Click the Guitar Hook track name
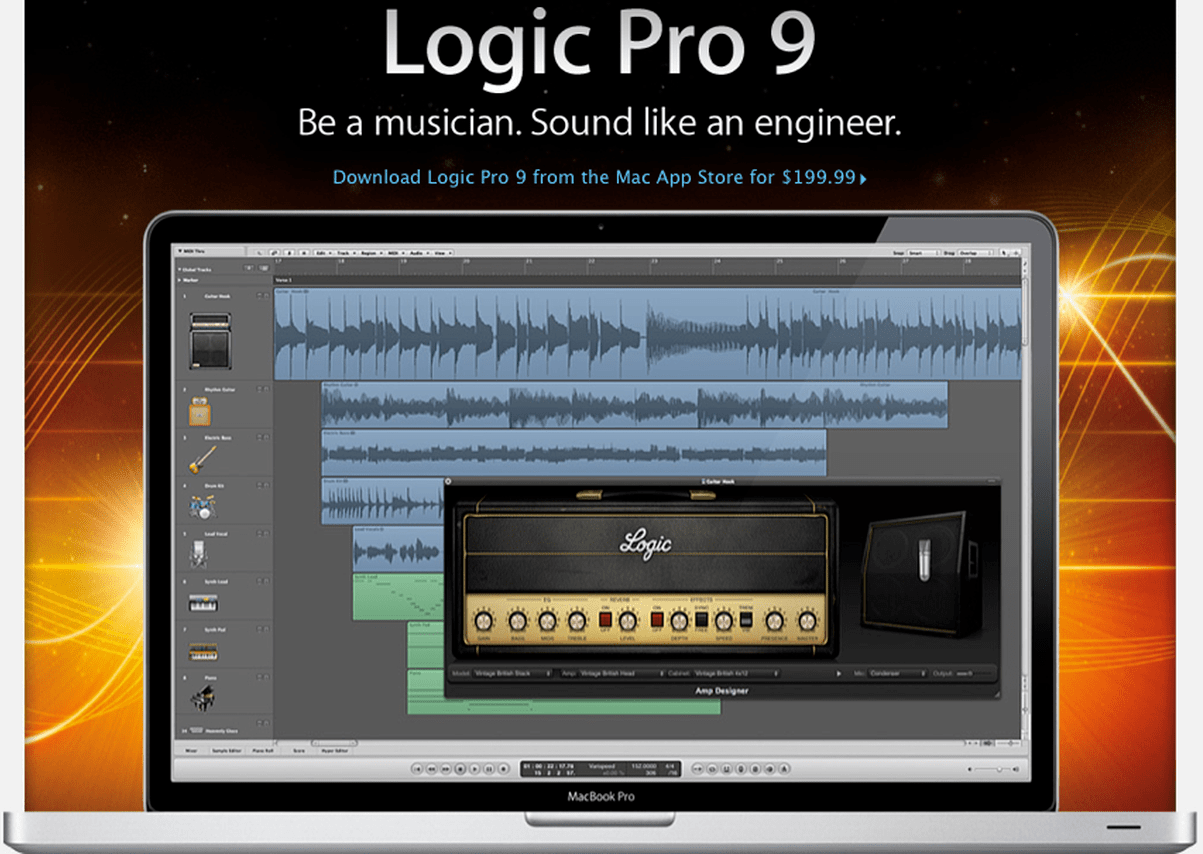 click(217, 296)
